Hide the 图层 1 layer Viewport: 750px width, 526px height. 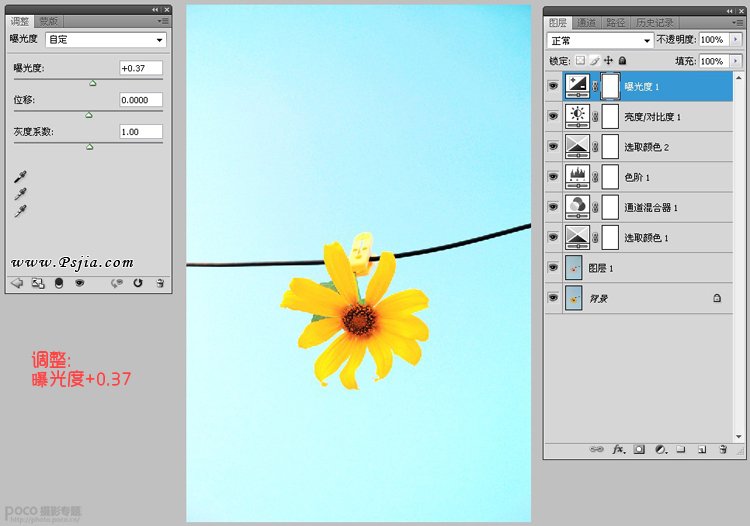coord(553,267)
